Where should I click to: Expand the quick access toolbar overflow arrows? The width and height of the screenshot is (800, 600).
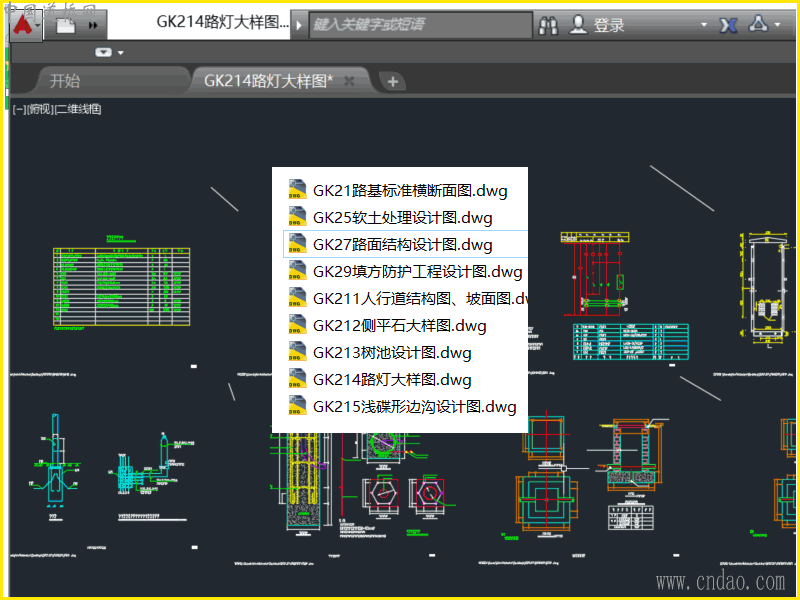point(93,25)
